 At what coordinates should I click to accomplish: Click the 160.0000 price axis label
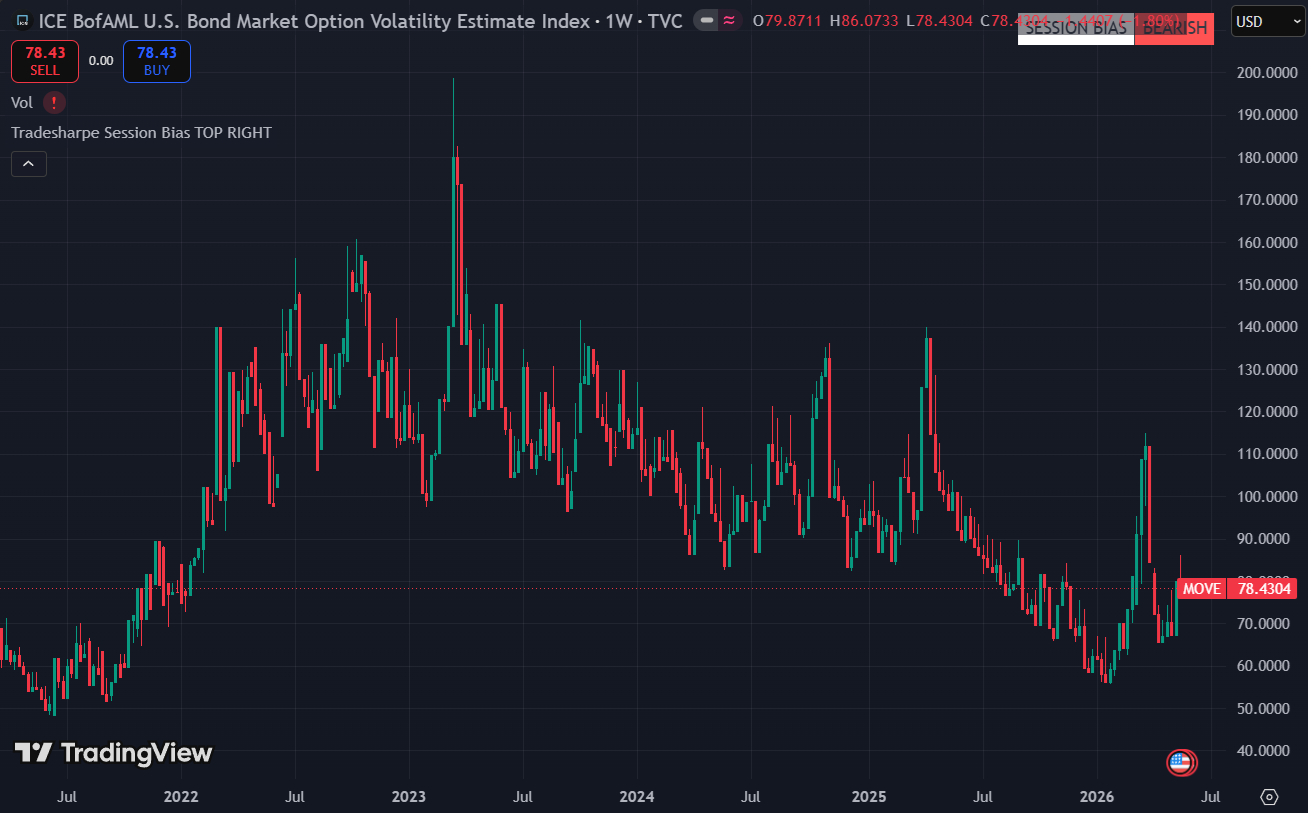click(x=1266, y=242)
